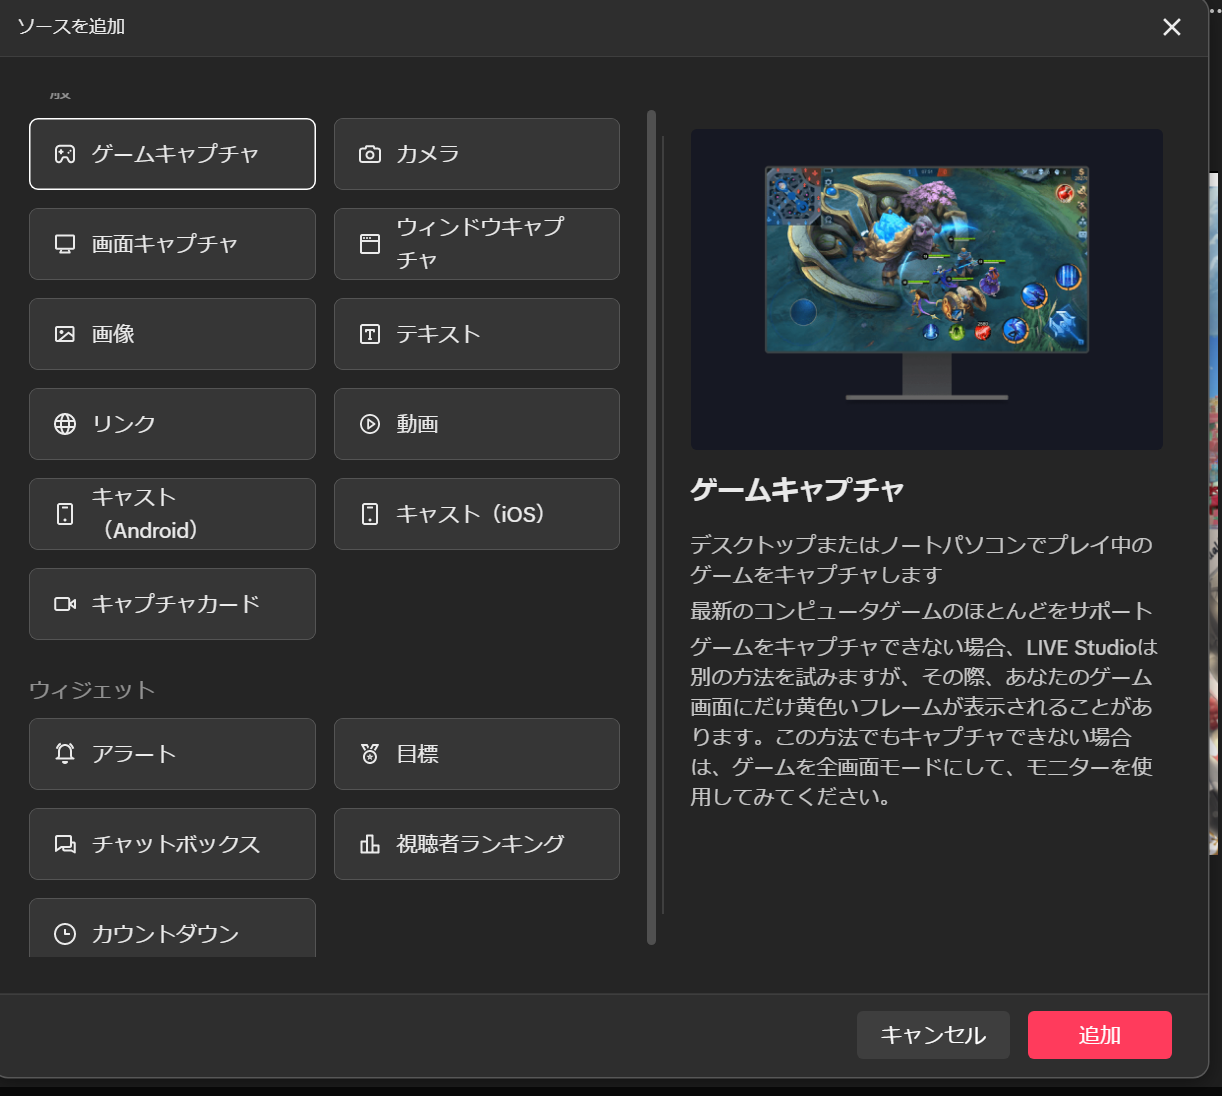Click the T text icon beside テキスト
The image size is (1222, 1096).
coord(370,334)
